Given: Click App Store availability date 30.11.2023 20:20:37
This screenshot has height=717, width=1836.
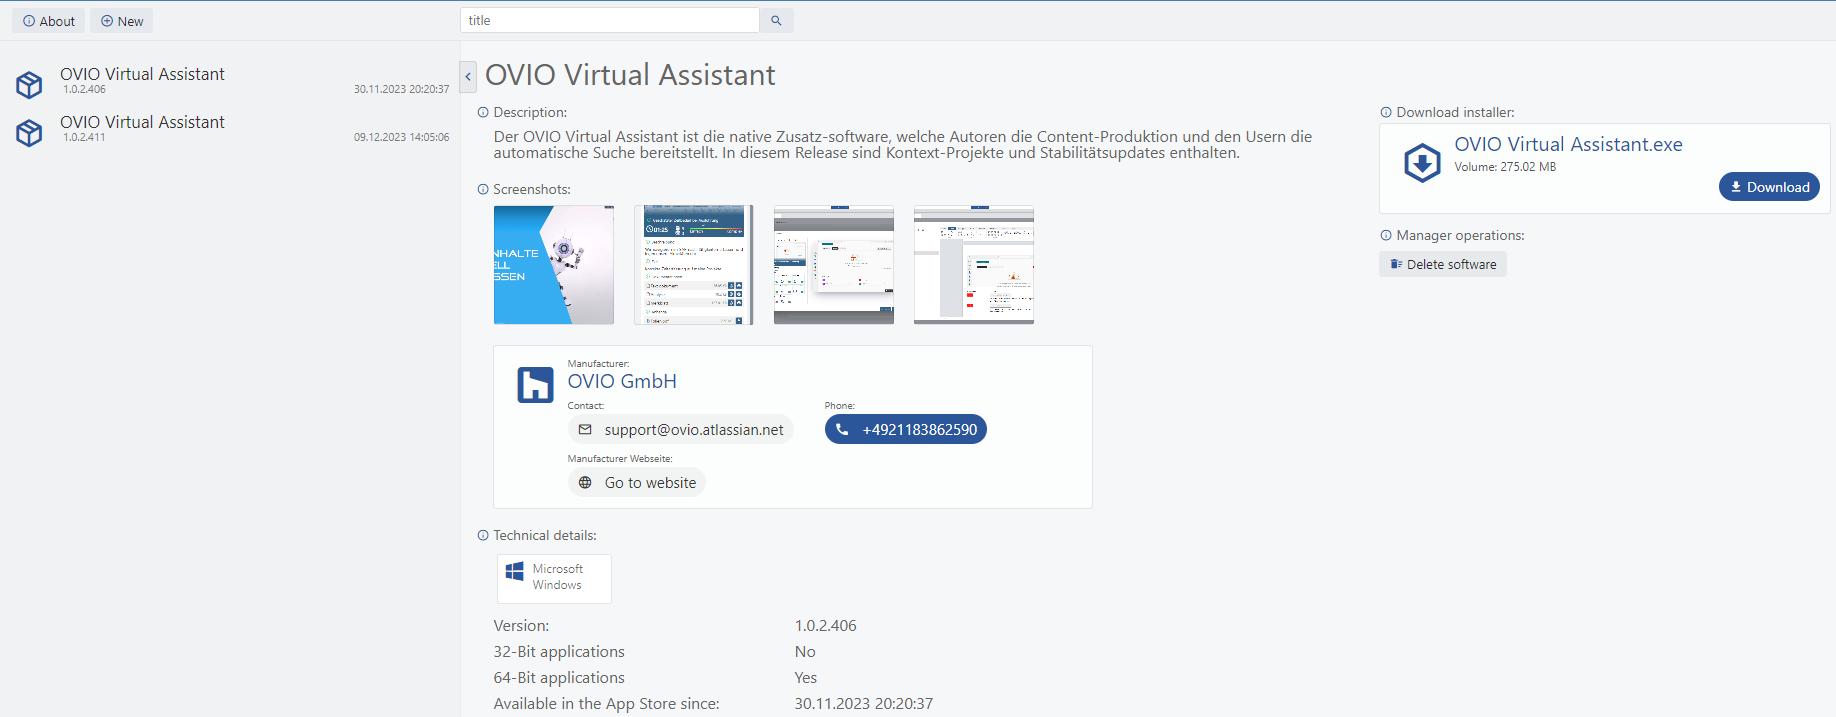Looking at the screenshot, I should pos(864,703).
